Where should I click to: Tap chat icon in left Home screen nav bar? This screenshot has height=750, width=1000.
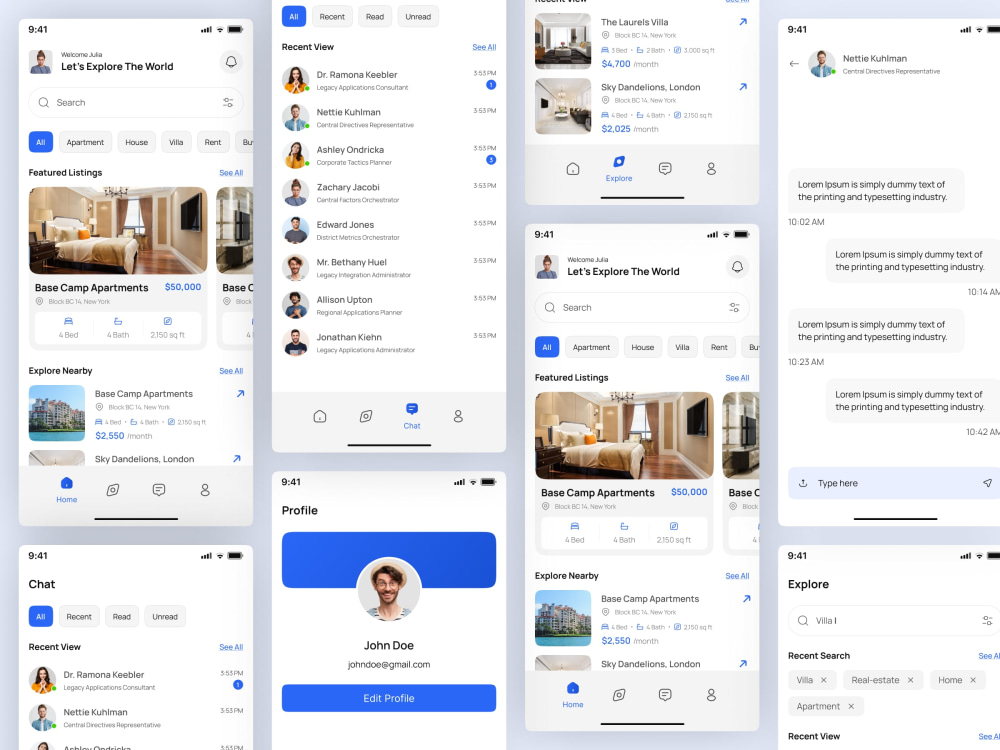coord(159,490)
